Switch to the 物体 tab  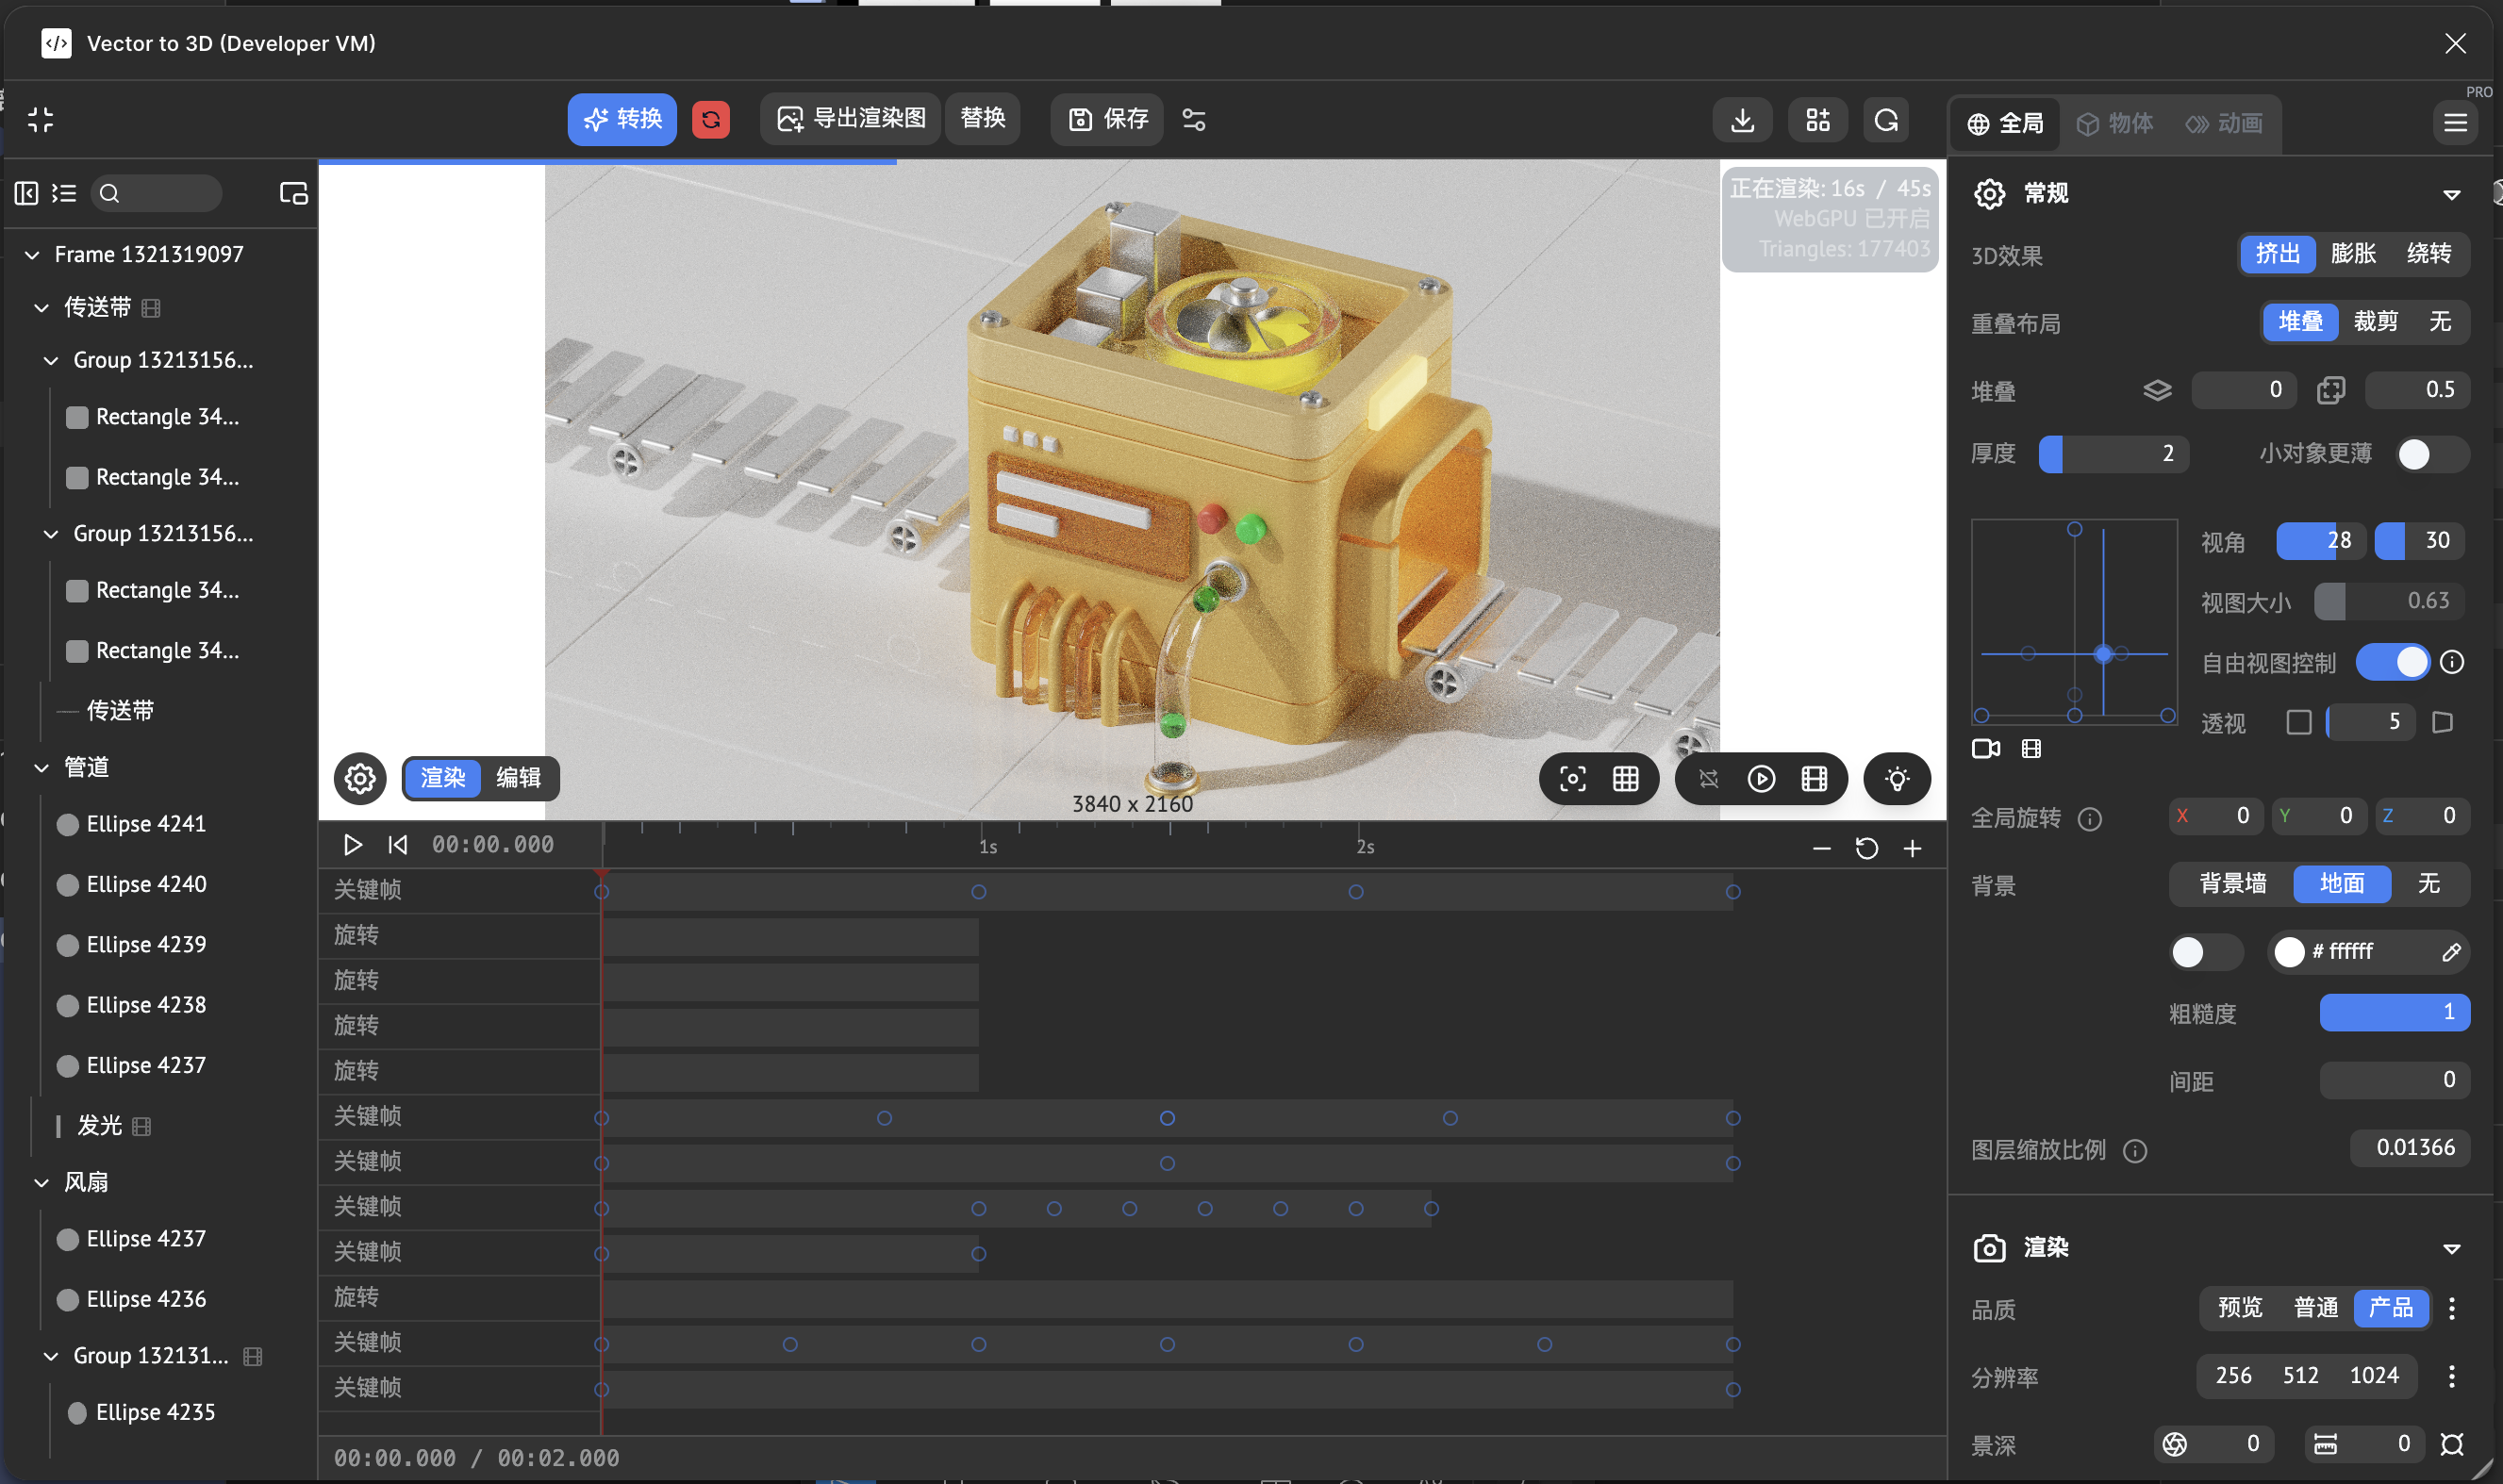click(x=2114, y=124)
